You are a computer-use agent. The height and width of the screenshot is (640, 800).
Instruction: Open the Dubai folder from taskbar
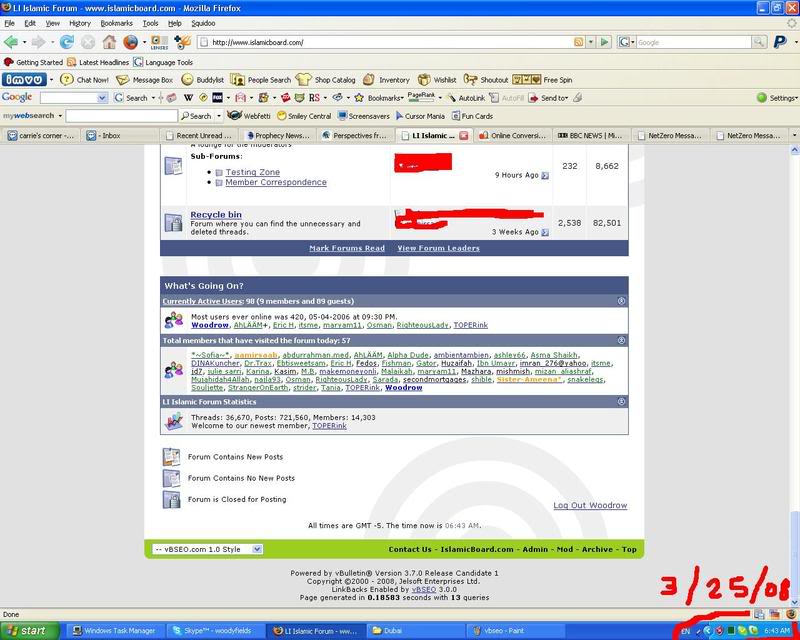[x=415, y=631]
